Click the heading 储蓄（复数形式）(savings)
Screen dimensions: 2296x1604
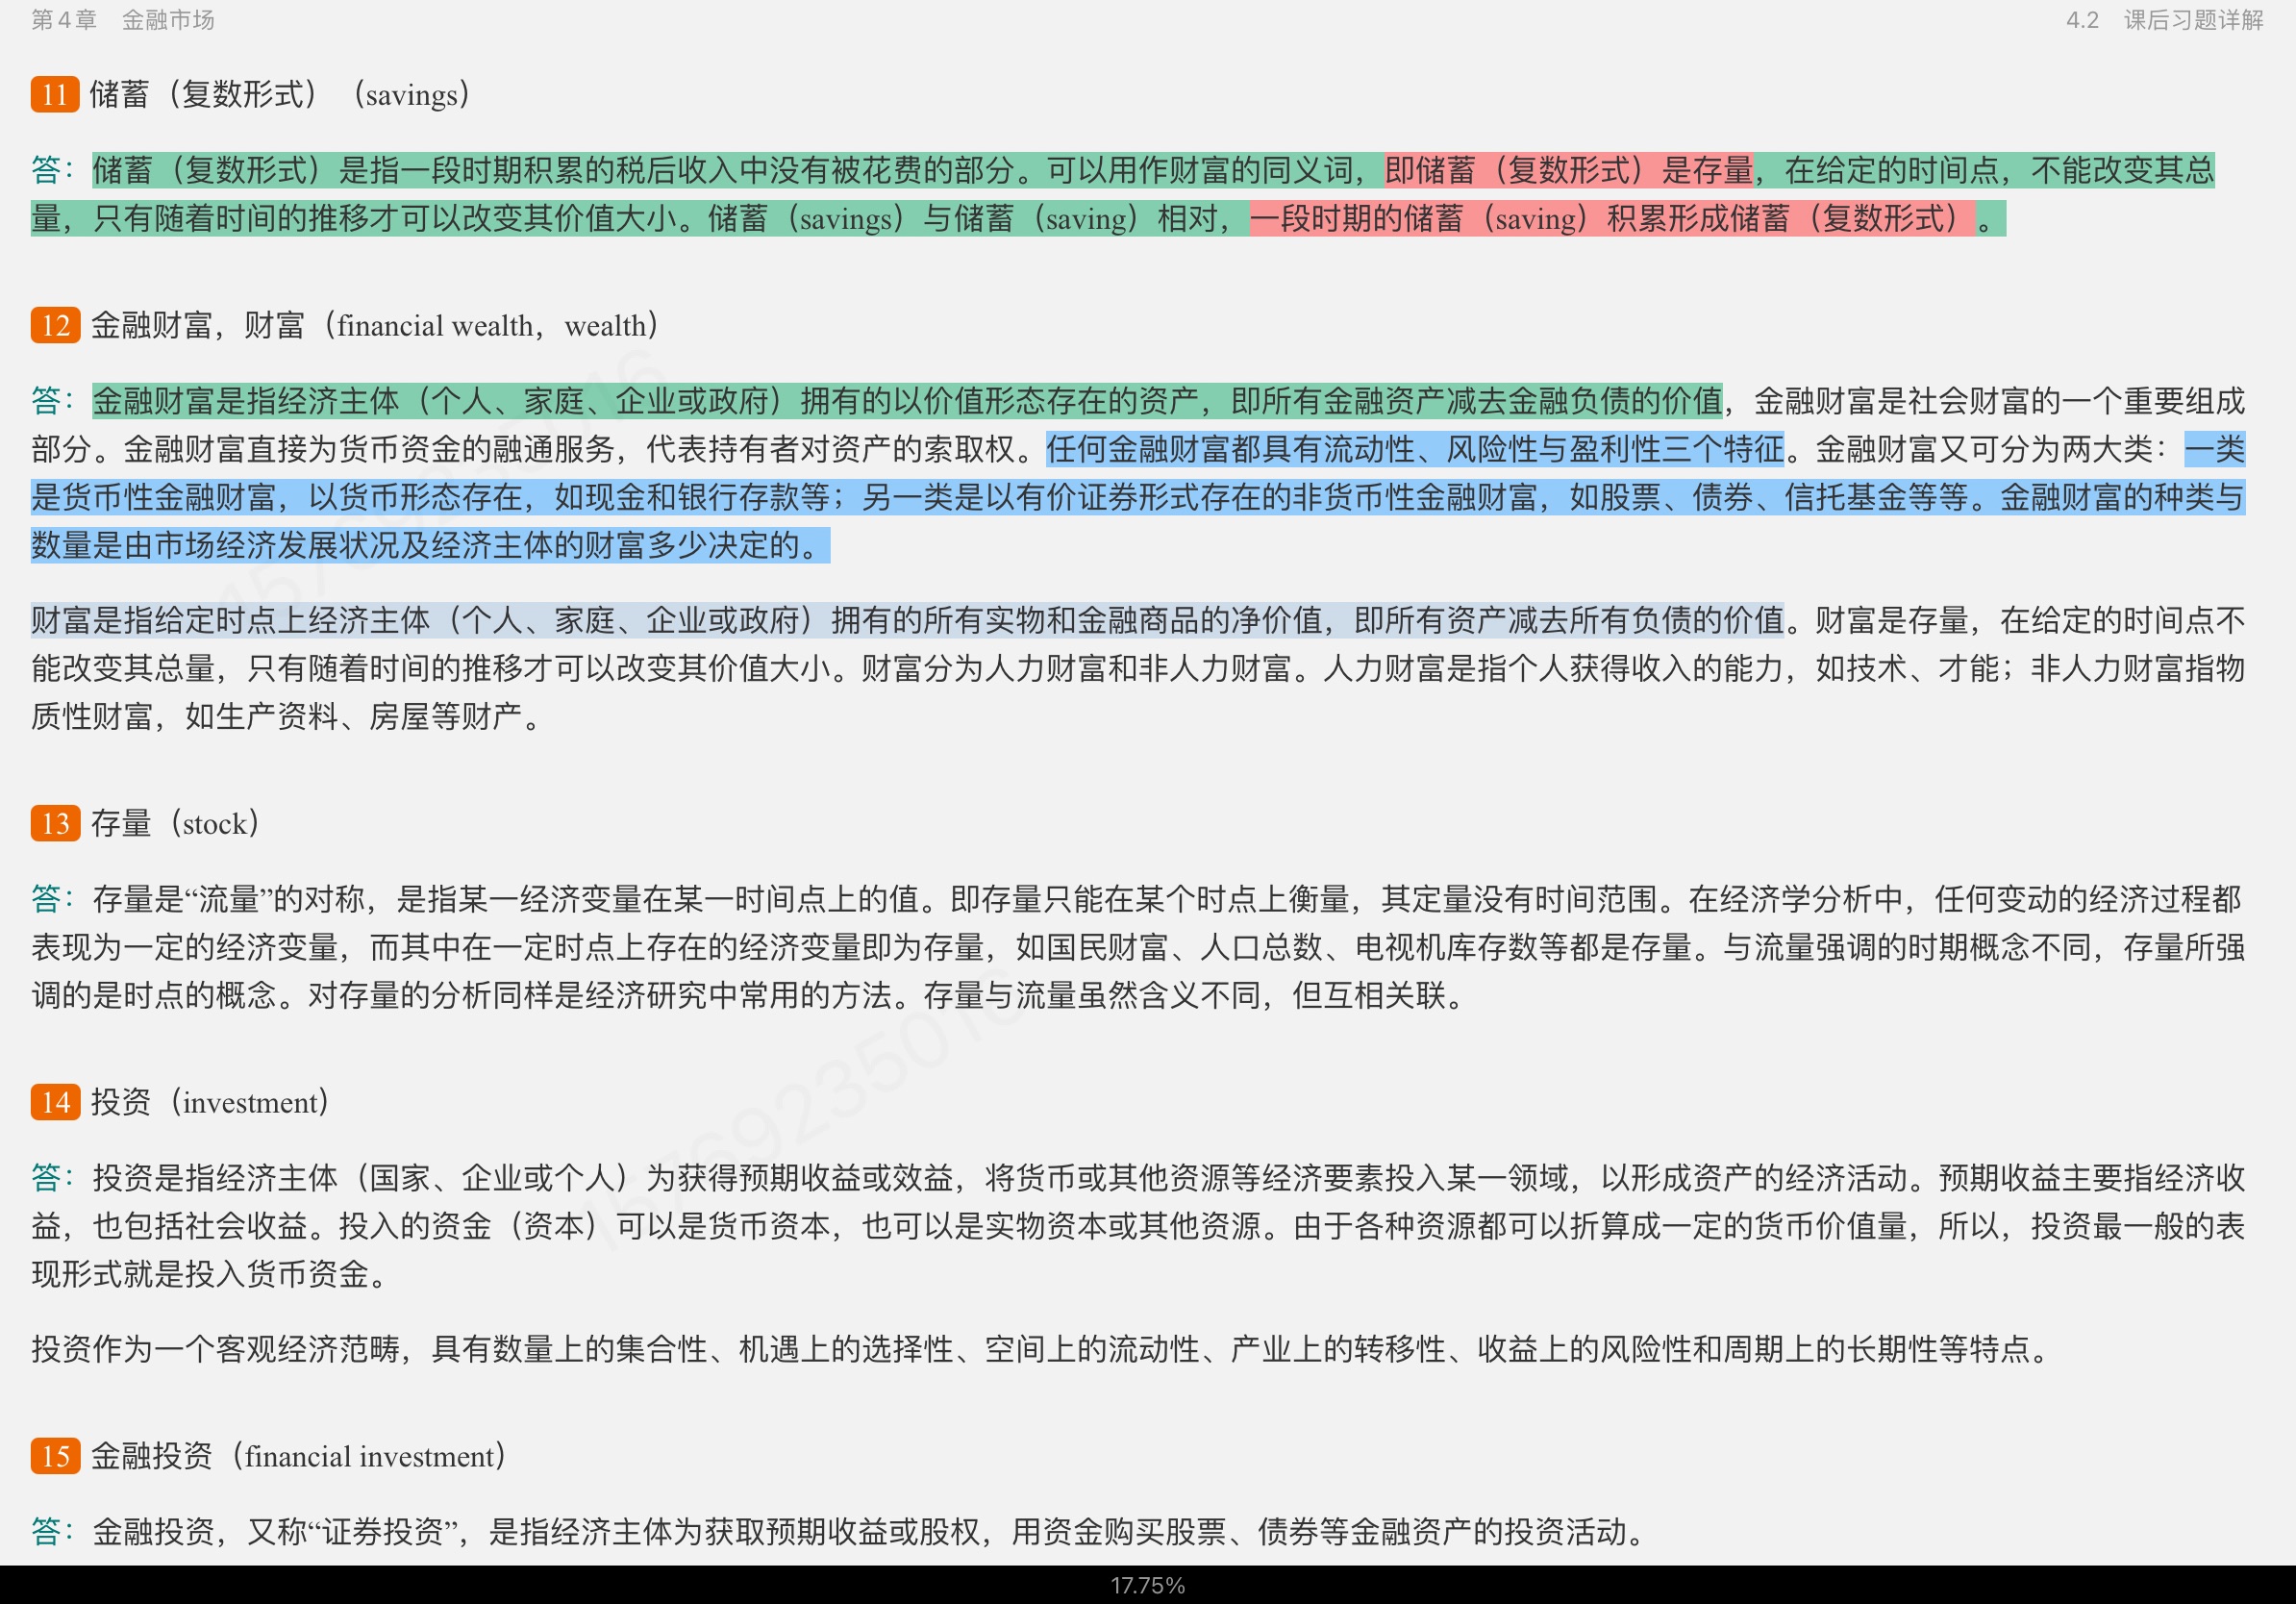[x=280, y=94]
